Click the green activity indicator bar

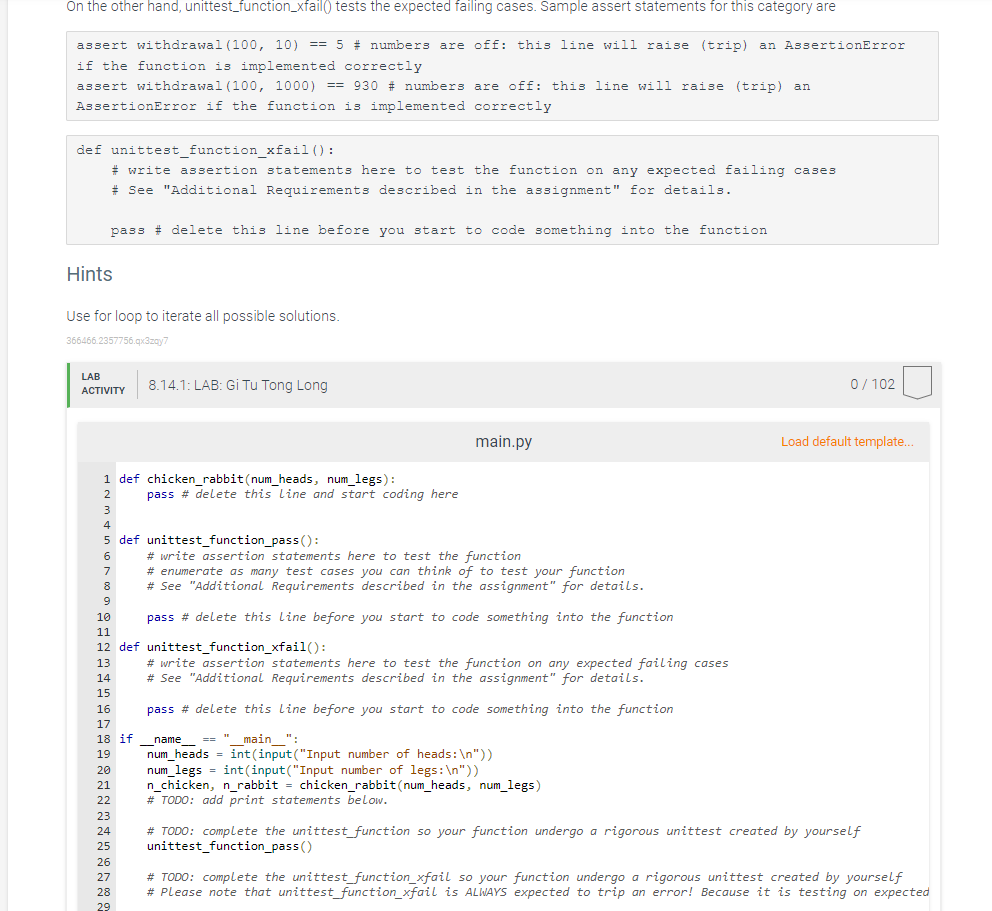pos(68,383)
